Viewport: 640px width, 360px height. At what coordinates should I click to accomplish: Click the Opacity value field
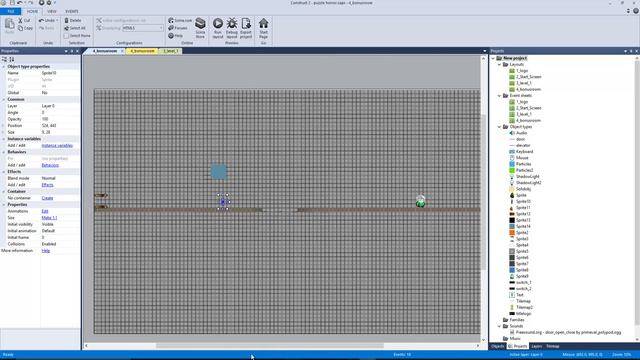click(60, 119)
